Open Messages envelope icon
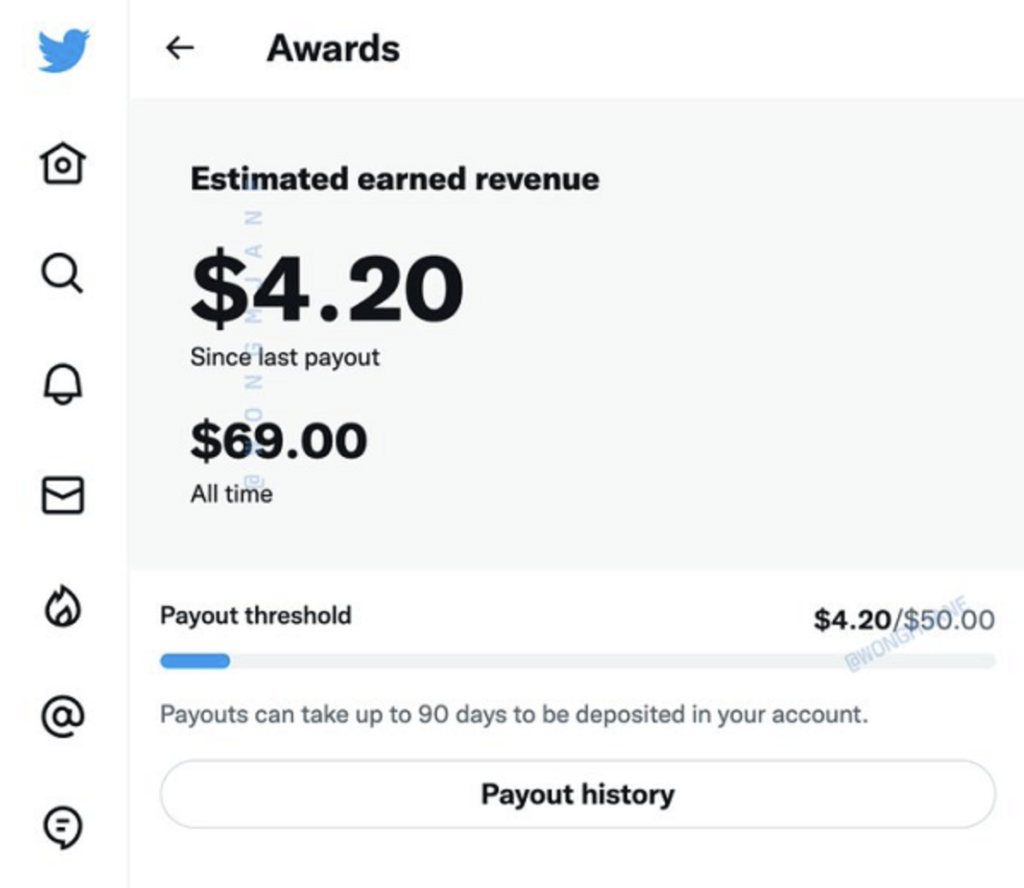 tap(63, 495)
